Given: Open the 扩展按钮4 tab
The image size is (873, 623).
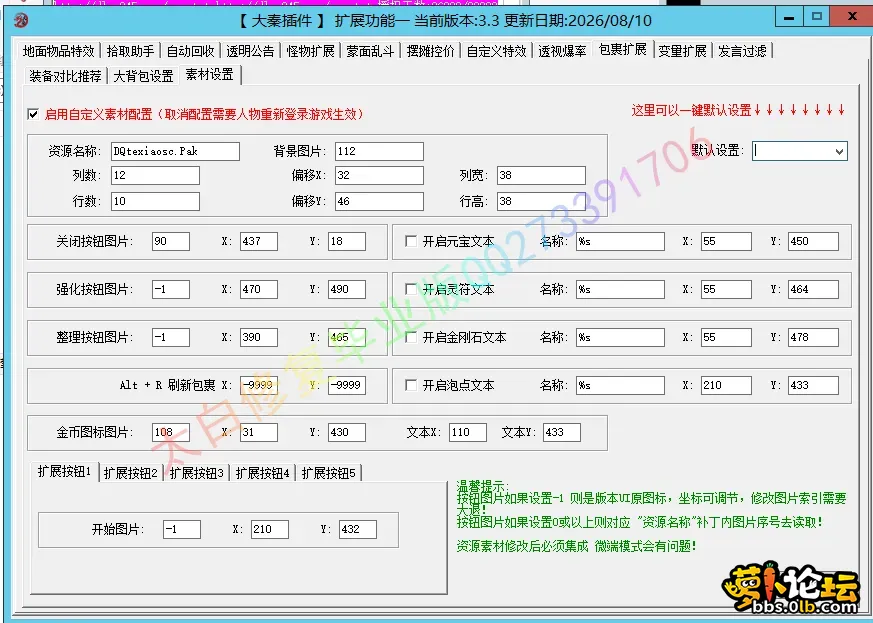Looking at the screenshot, I should coord(263,473).
